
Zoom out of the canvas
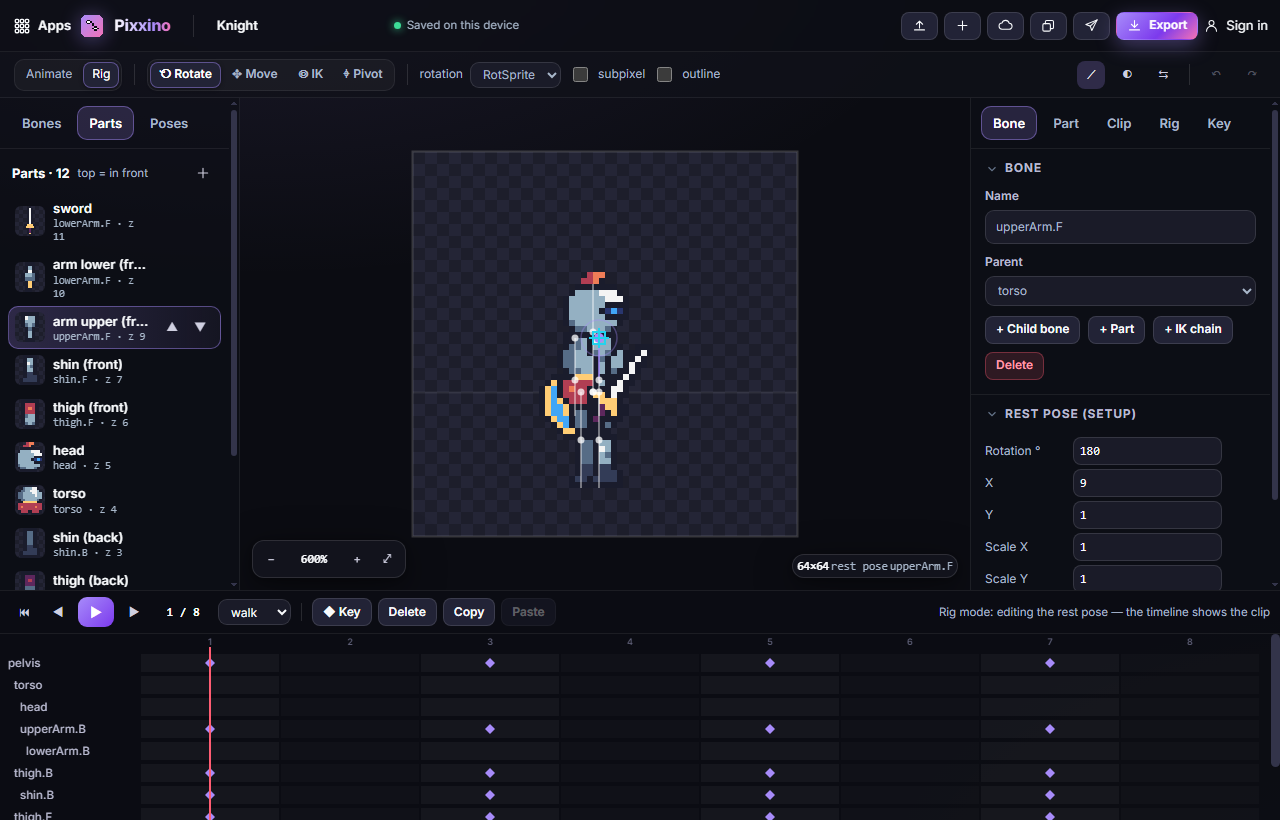click(x=271, y=559)
